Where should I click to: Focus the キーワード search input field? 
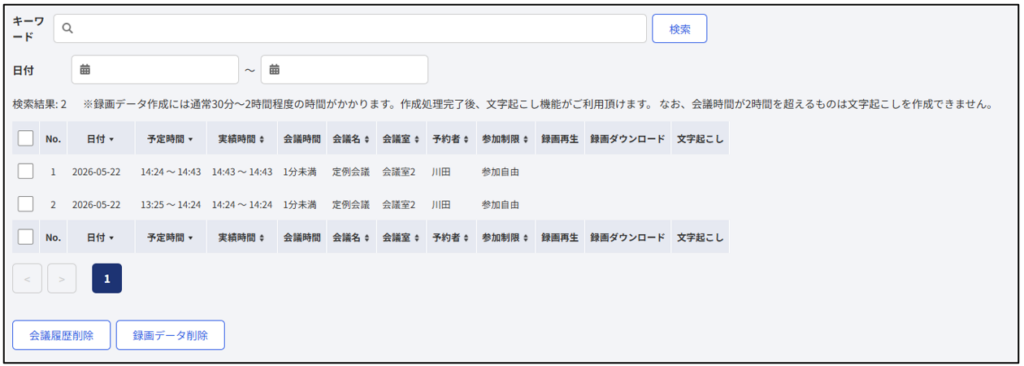tap(350, 29)
